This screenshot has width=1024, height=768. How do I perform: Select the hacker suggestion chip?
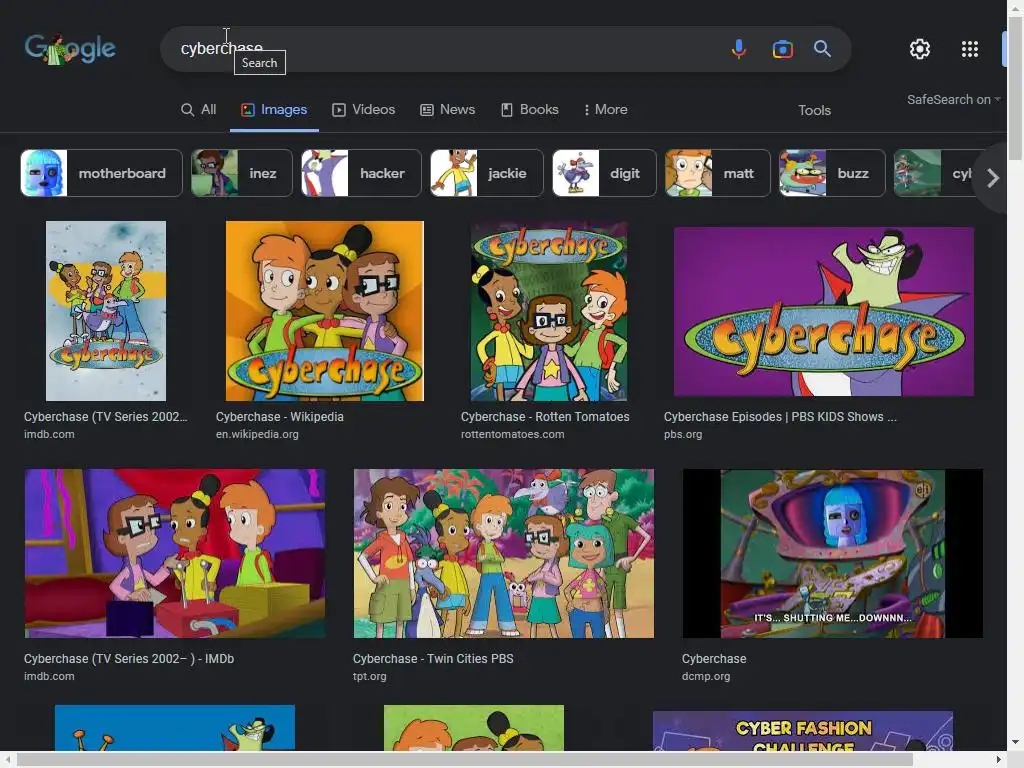[x=361, y=173]
